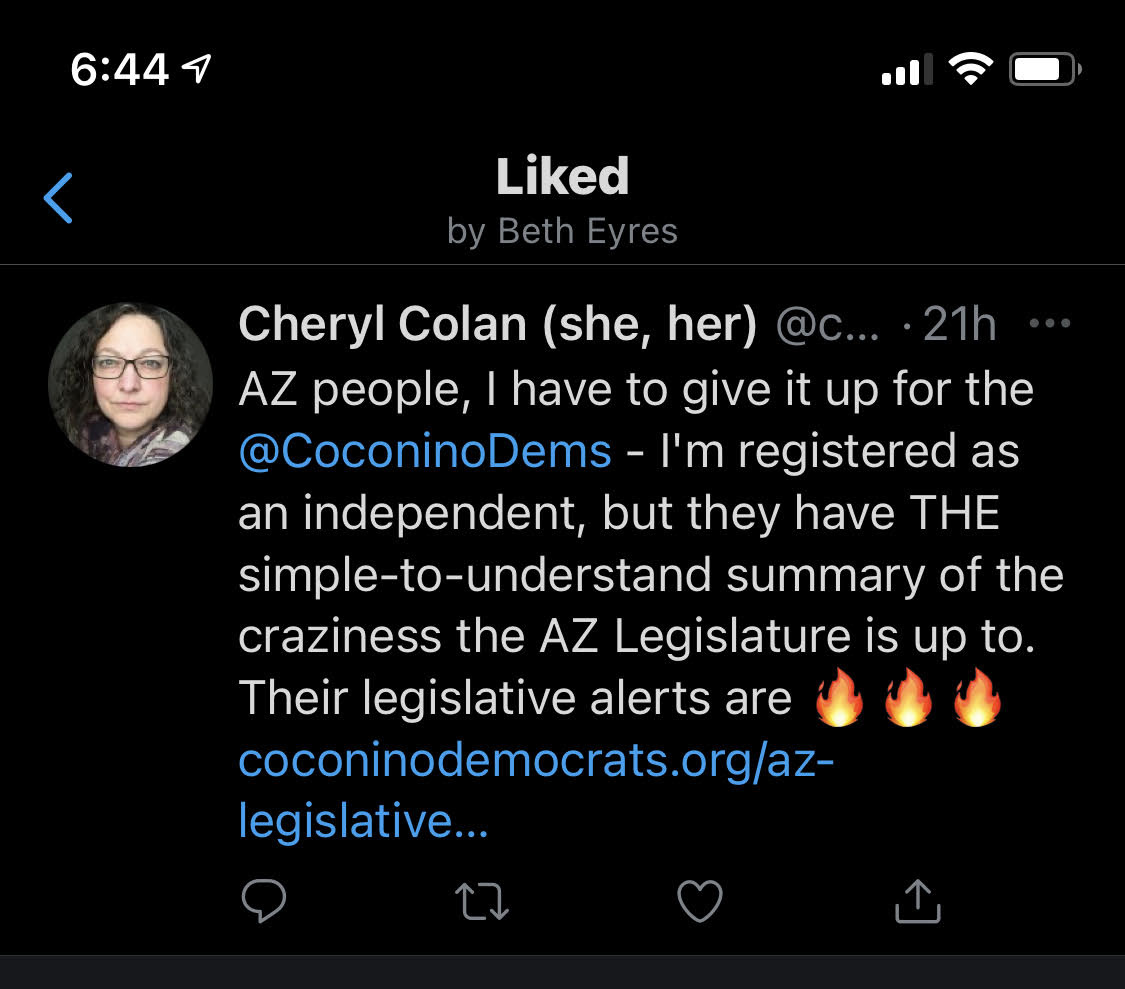Tap the location services arrow icon
This screenshot has width=1125, height=989.
point(197,68)
